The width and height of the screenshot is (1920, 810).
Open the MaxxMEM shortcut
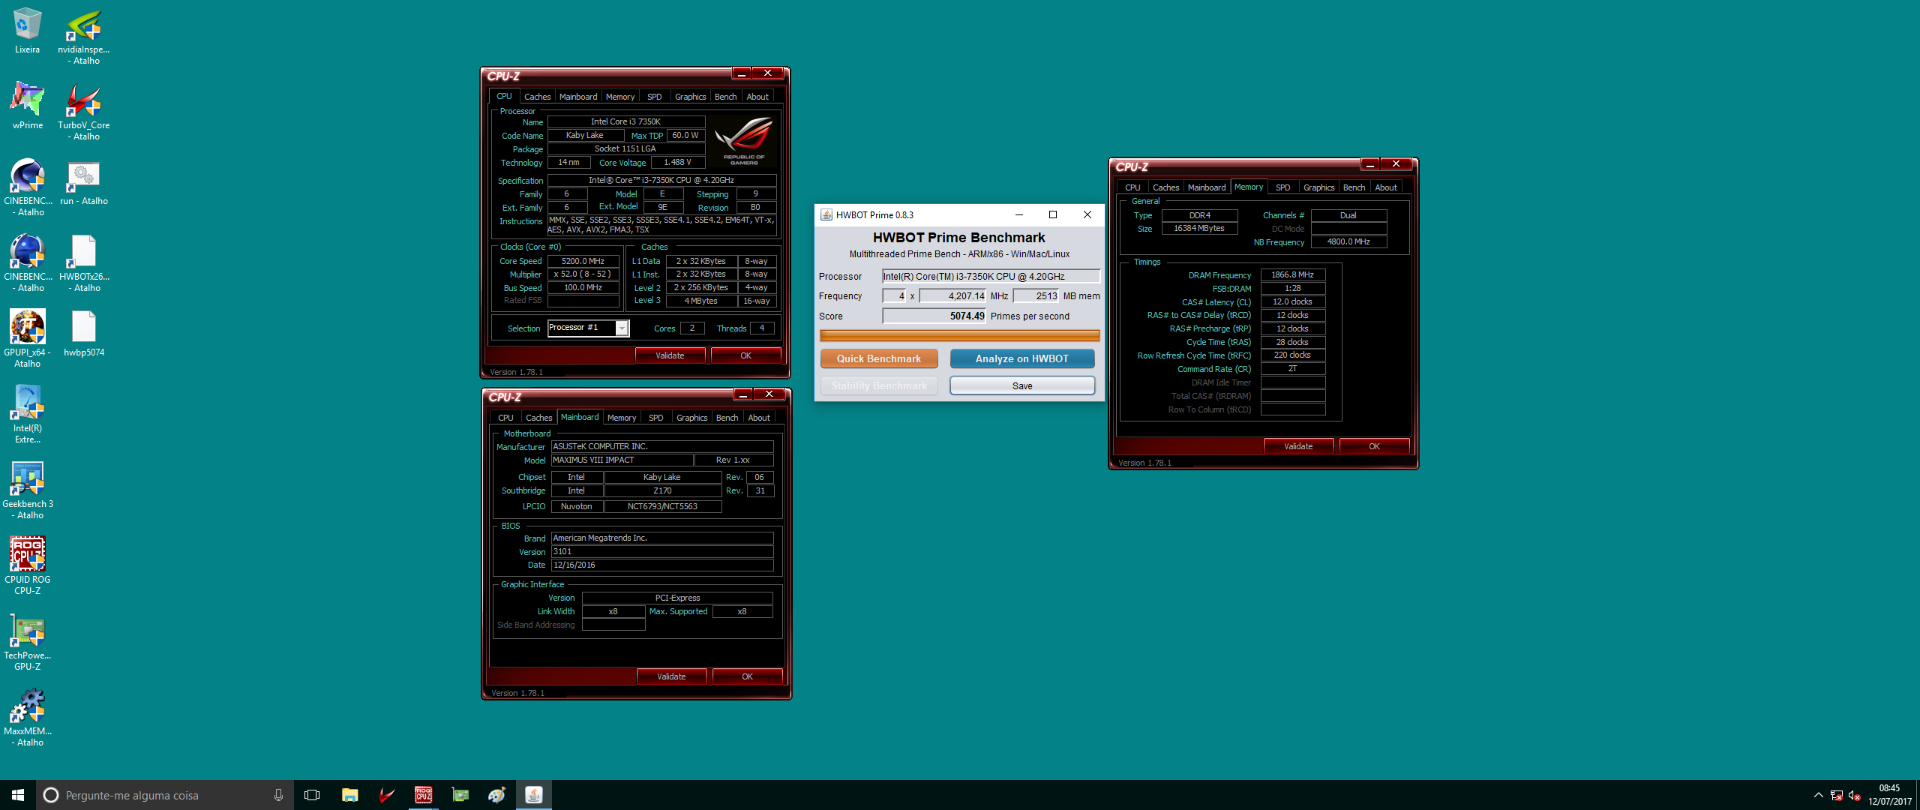pos(27,718)
